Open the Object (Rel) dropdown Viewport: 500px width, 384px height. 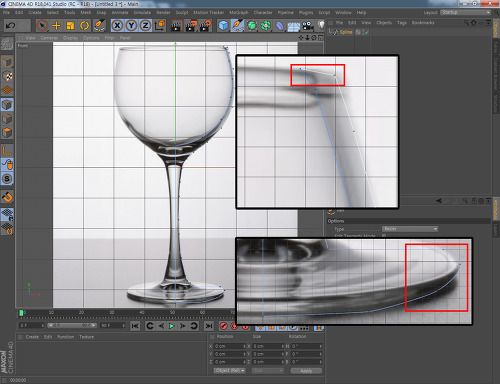(x=229, y=371)
